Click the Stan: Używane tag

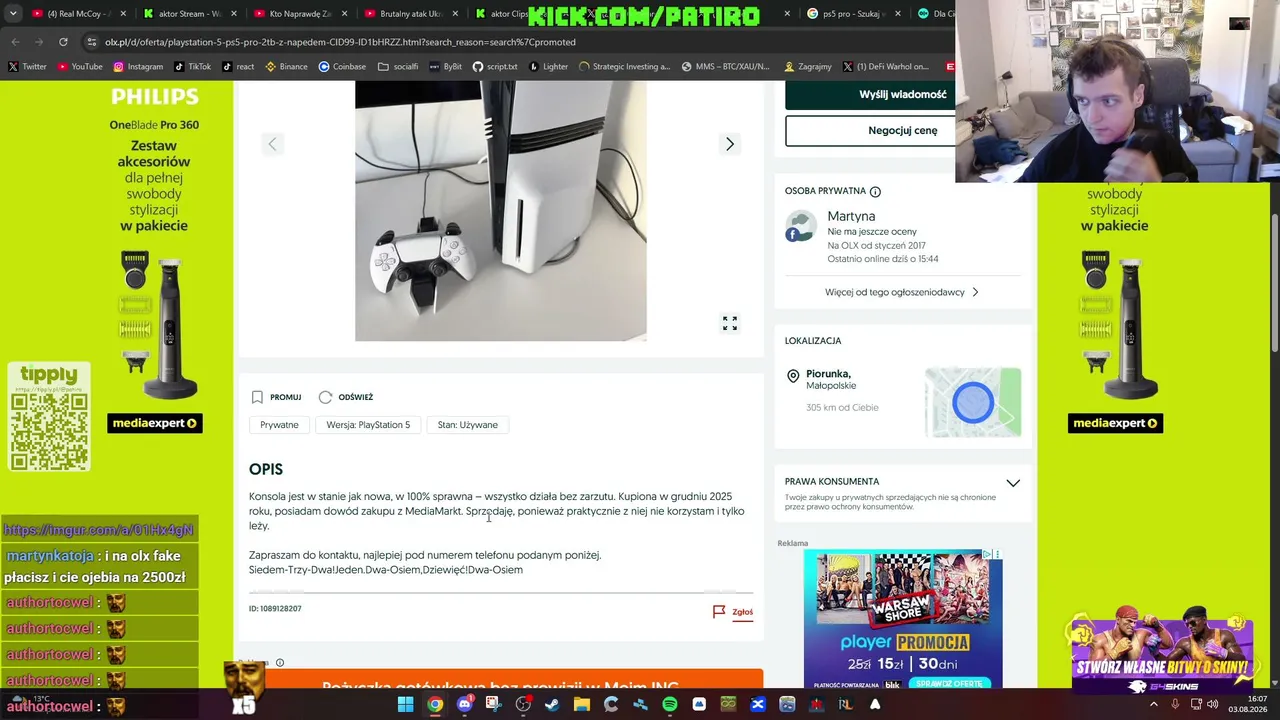[467, 425]
